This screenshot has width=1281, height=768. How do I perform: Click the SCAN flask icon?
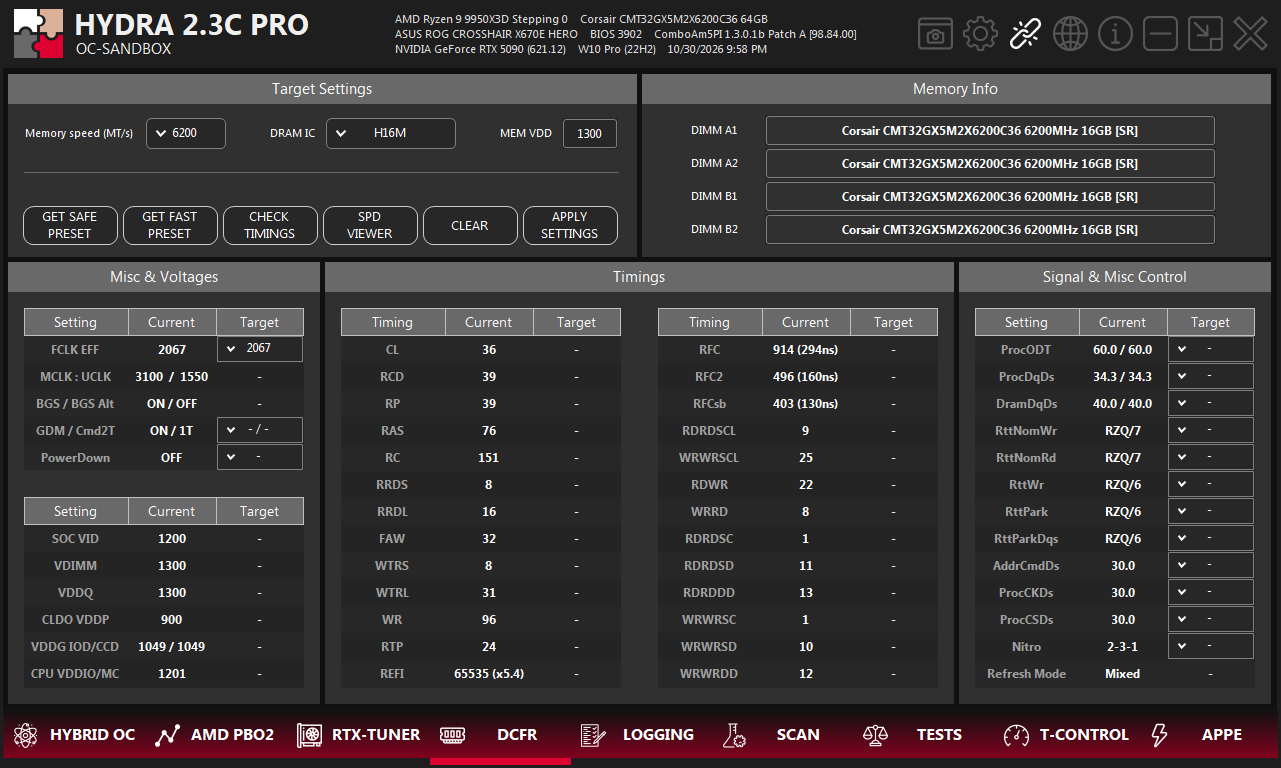tap(734, 735)
